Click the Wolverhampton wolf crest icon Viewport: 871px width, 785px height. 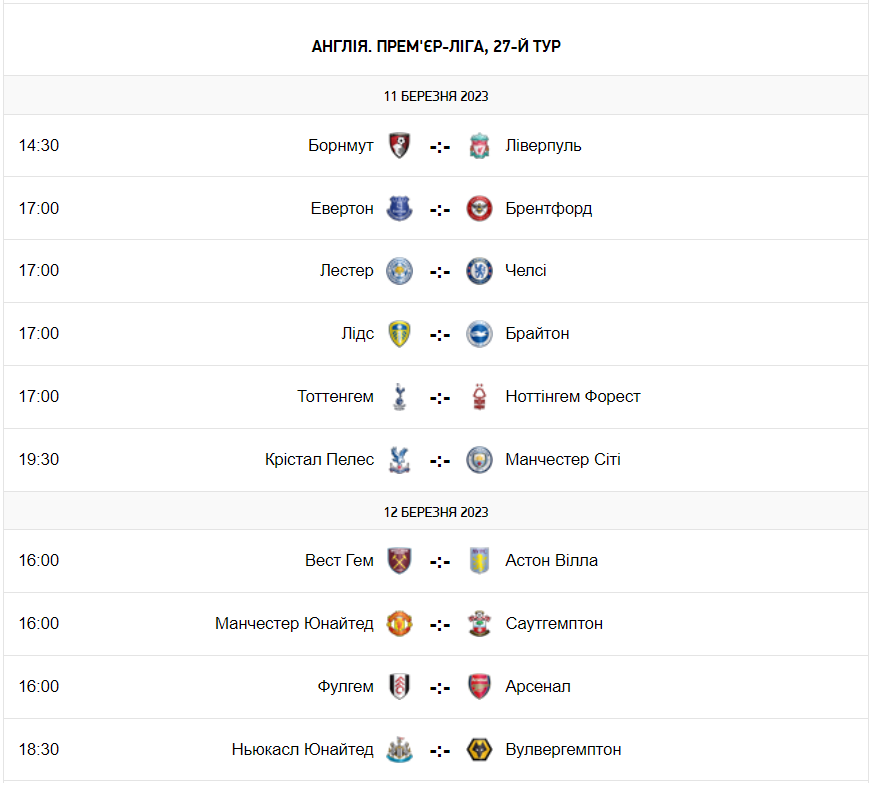(480, 750)
